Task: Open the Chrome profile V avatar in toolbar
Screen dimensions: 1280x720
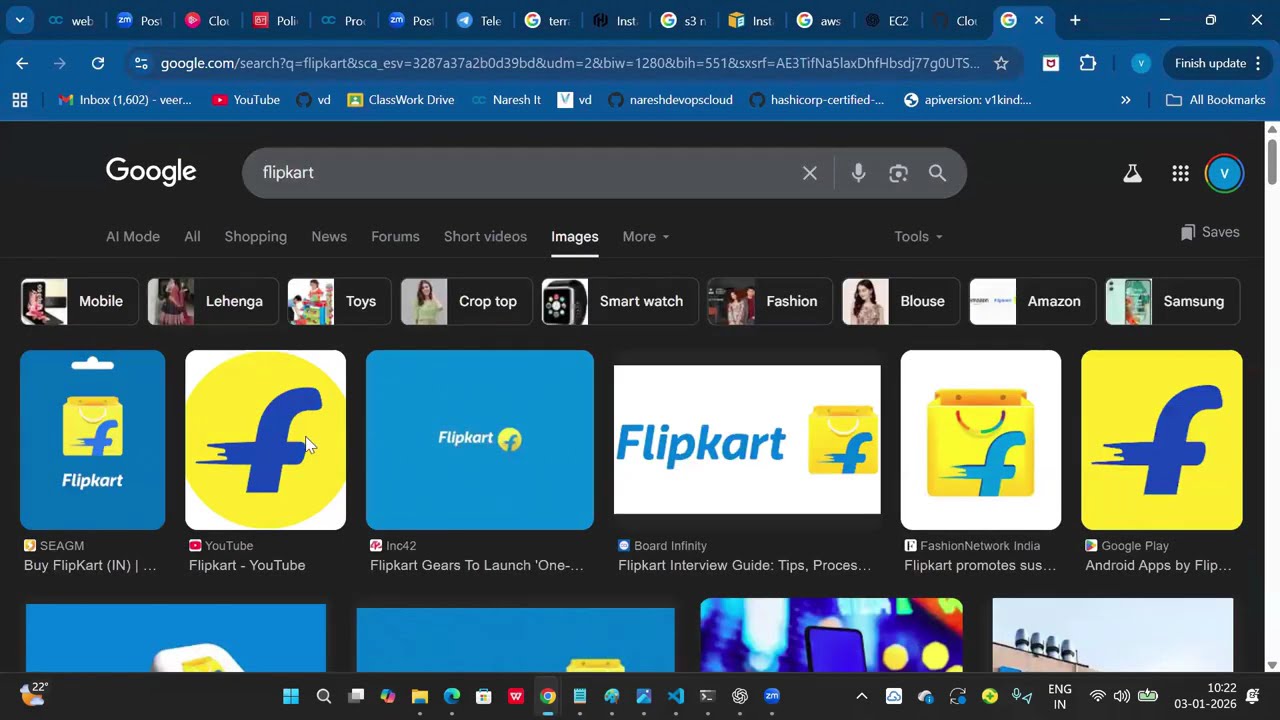Action: click(1141, 63)
